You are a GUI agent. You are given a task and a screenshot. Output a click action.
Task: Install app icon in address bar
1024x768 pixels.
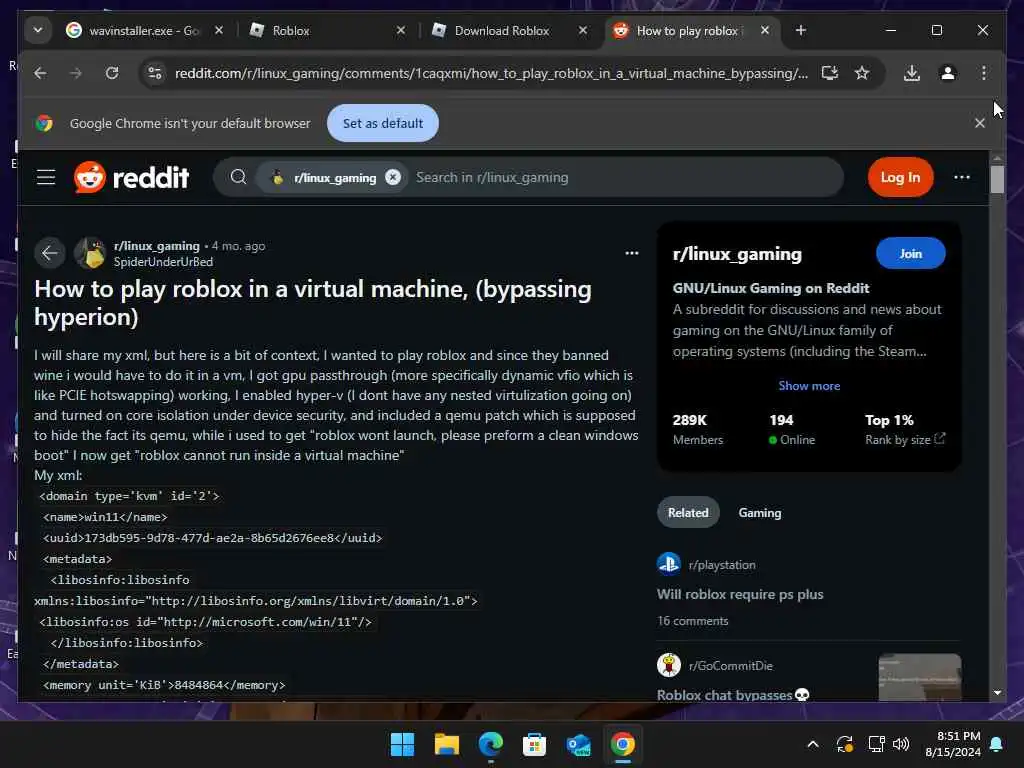click(829, 73)
